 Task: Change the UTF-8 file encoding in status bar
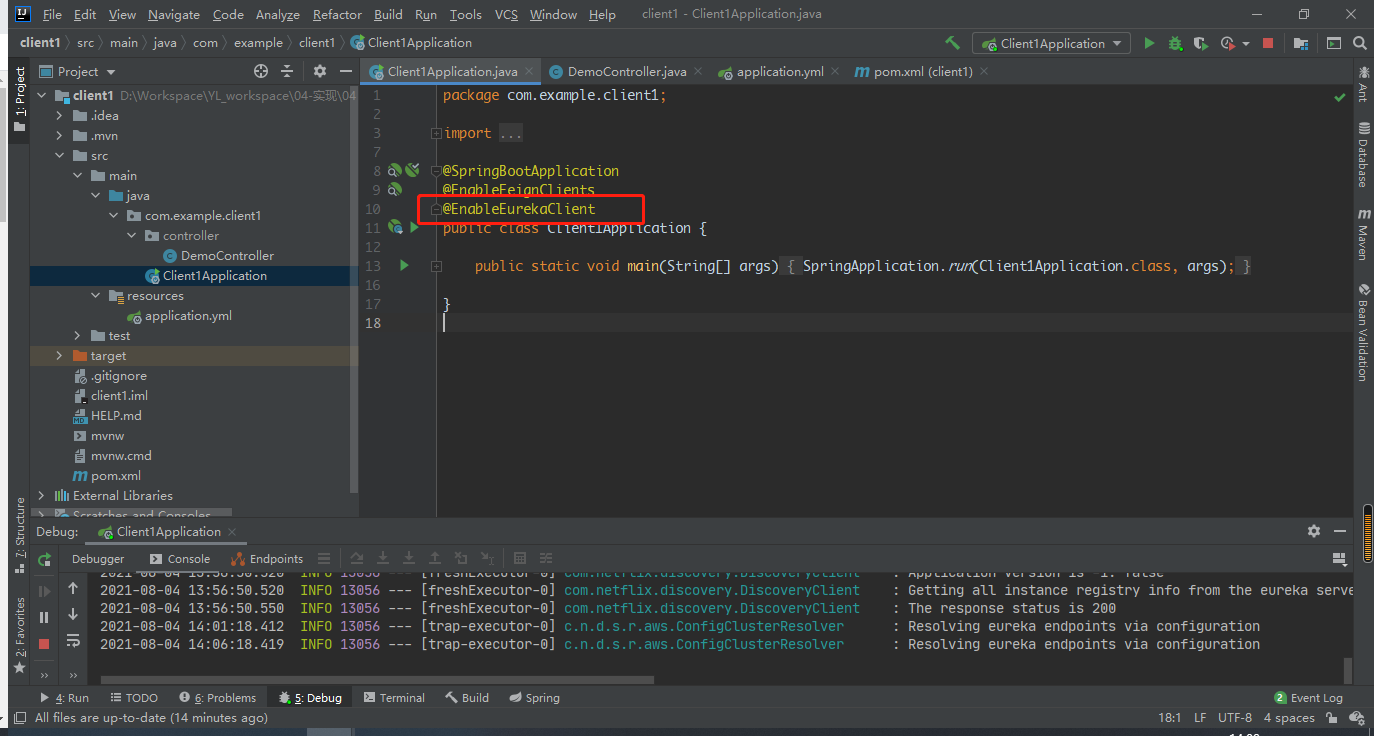click(x=1235, y=718)
